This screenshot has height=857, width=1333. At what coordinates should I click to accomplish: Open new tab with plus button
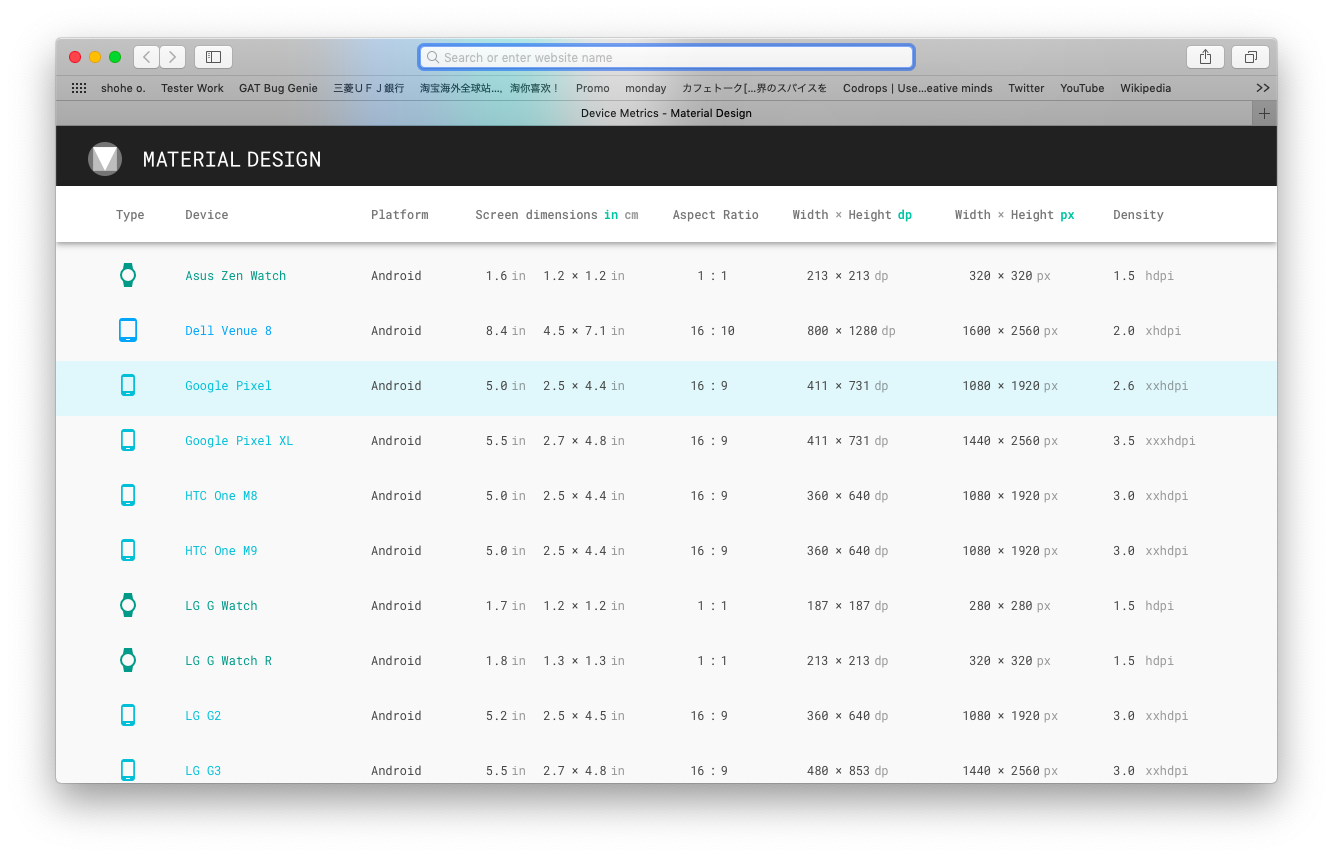pos(1264,113)
